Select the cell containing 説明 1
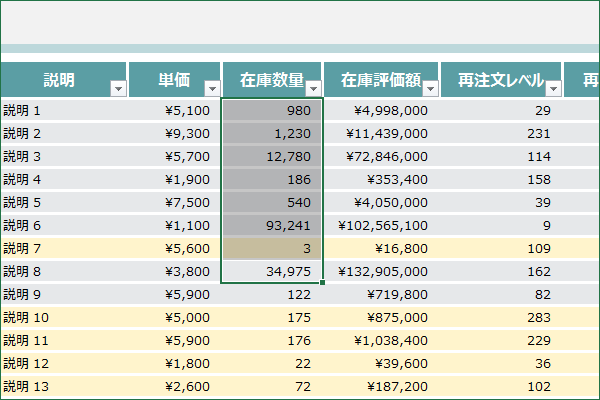Image resolution: width=600 pixels, height=400 pixels. pyautogui.click(x=64, y=111)
